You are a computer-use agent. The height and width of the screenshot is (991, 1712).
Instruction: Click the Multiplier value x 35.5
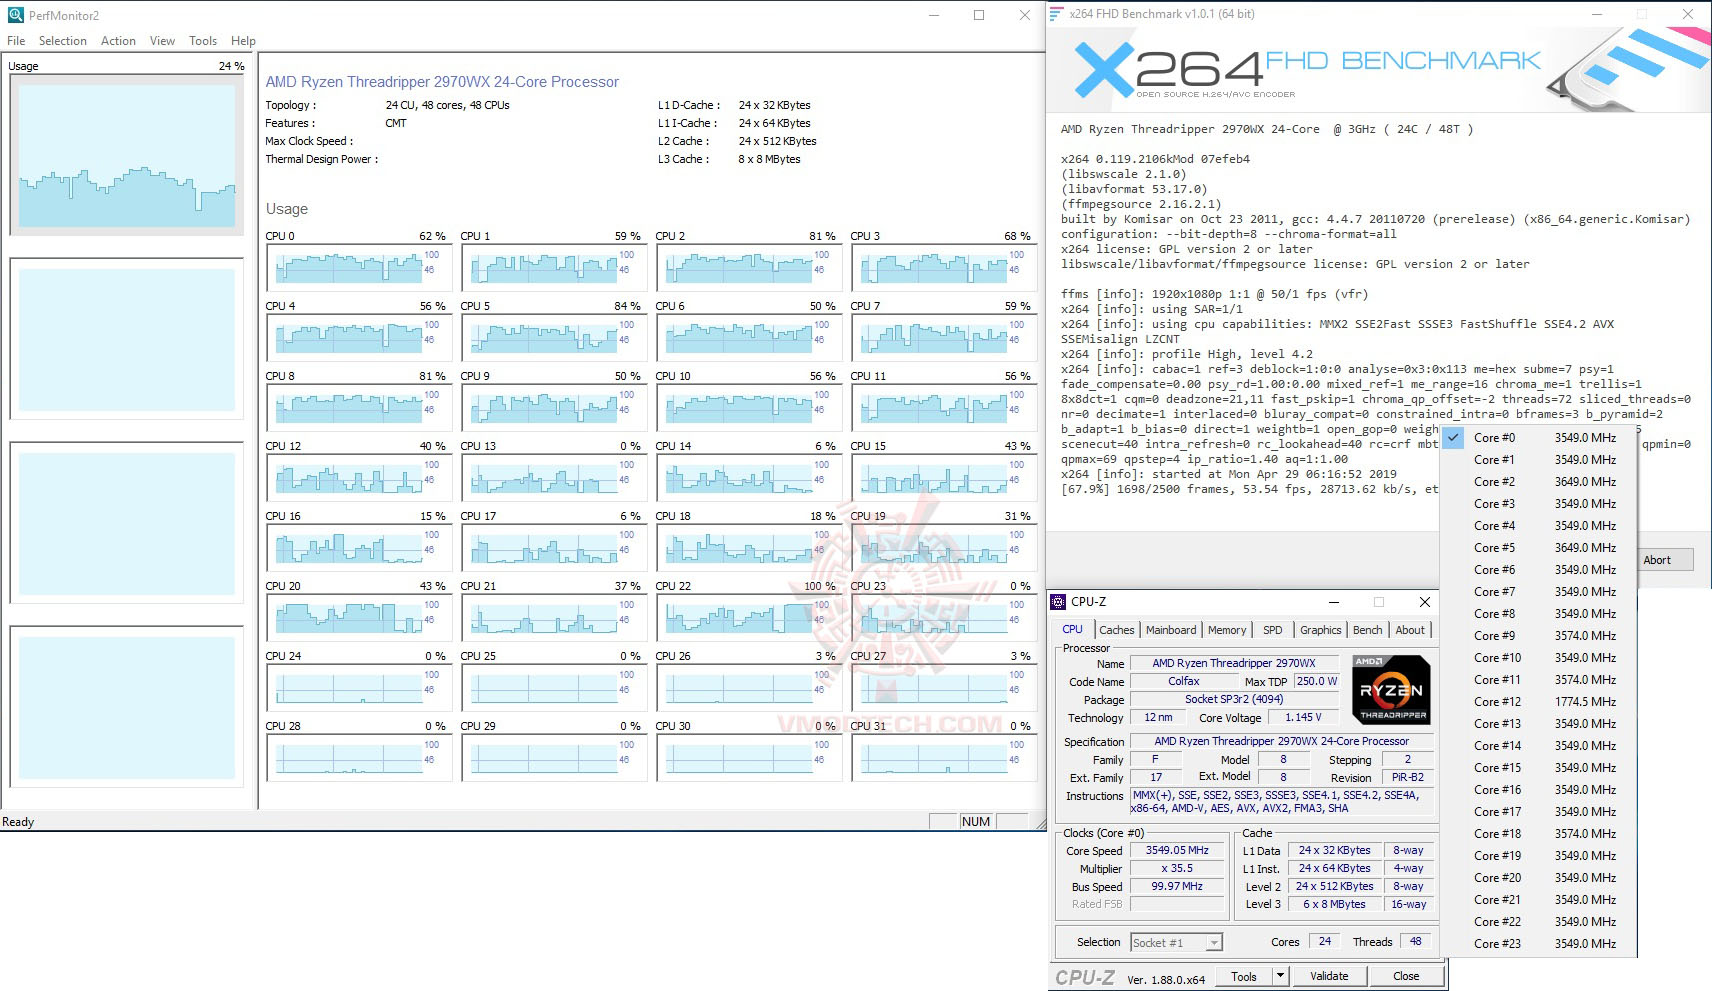pos(1177,868)
